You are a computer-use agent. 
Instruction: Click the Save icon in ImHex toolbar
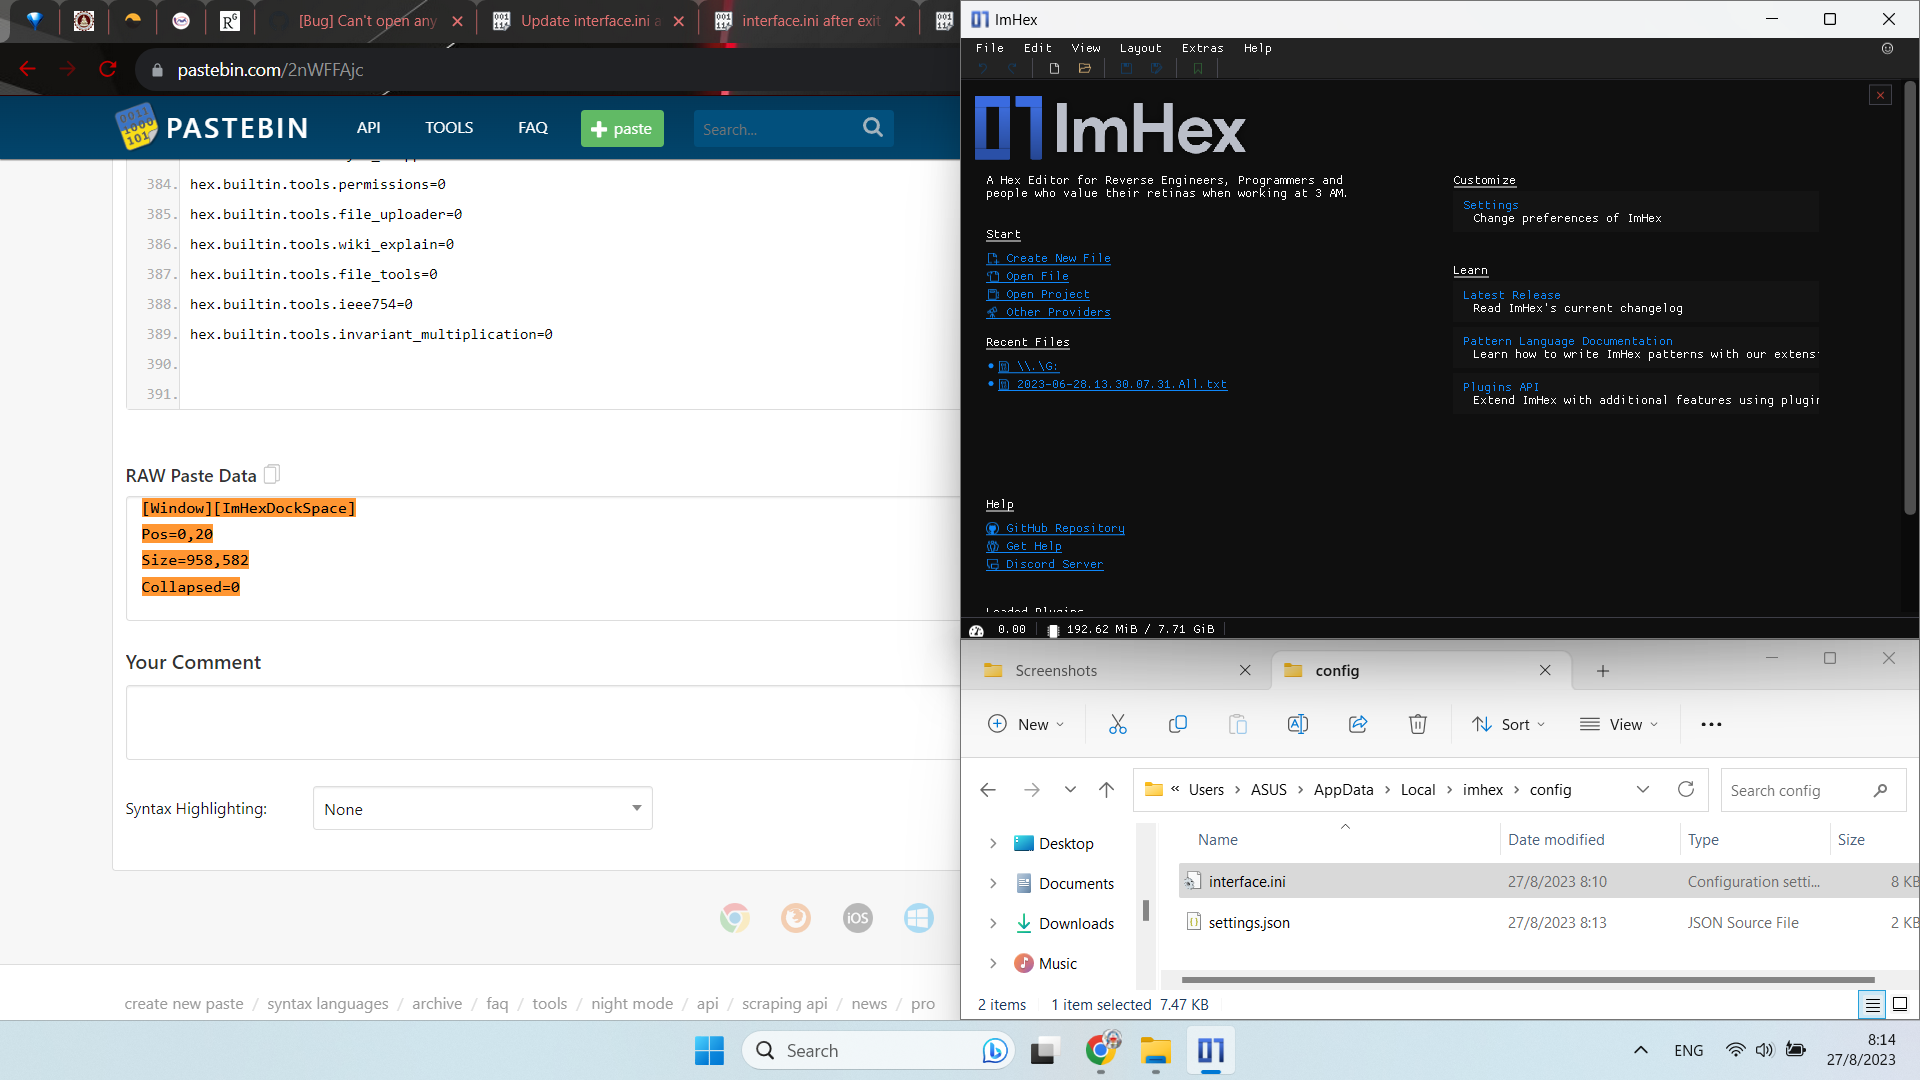1127,69
